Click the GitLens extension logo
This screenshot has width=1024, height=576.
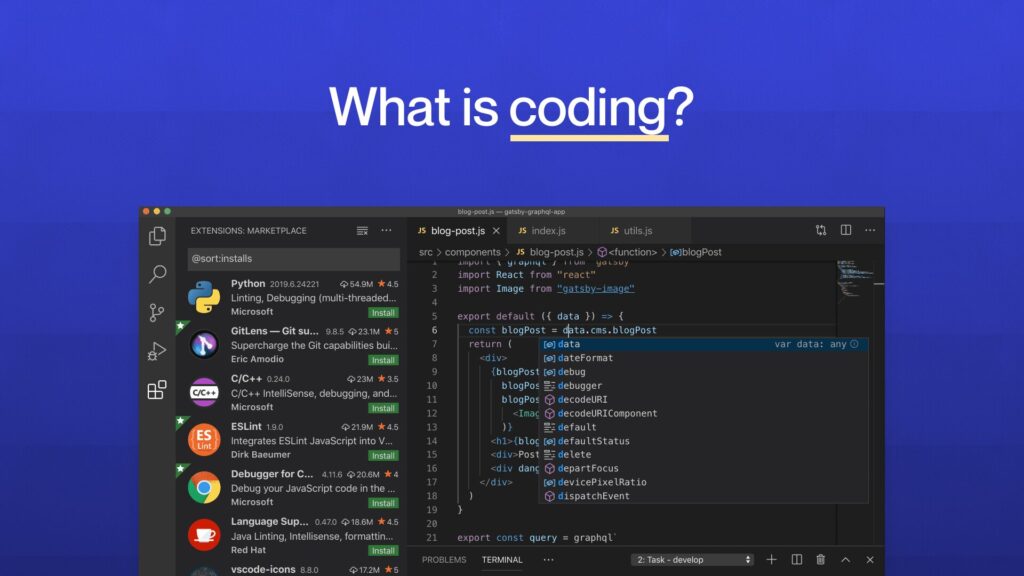204,344
